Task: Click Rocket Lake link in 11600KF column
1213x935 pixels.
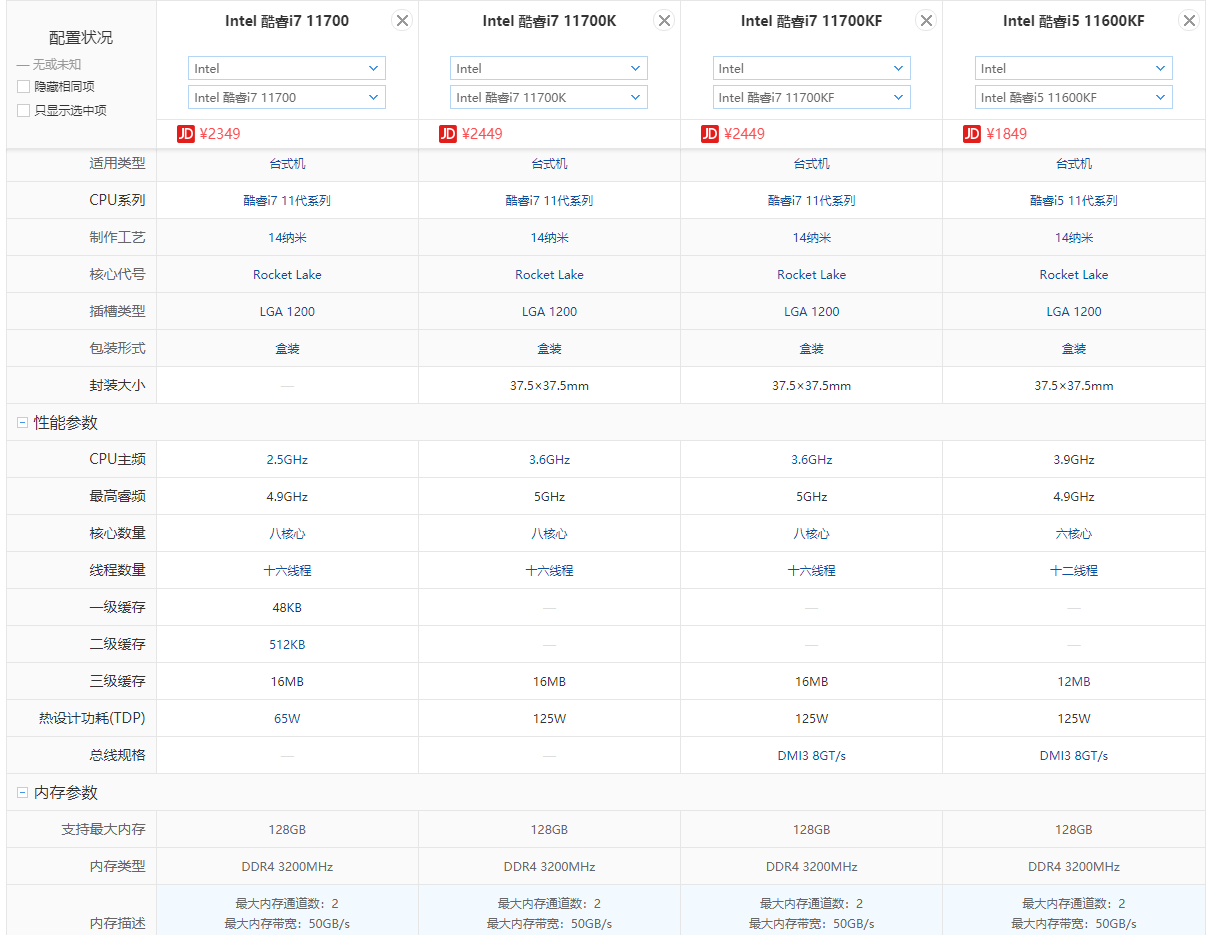Action: (1074, 274)
